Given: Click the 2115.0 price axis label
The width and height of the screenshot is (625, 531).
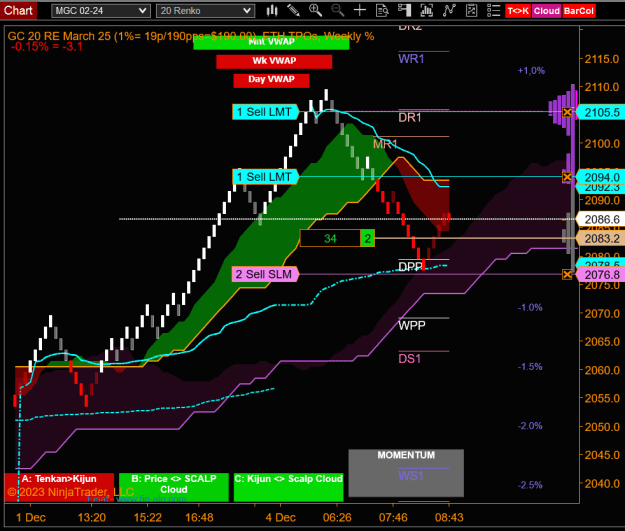Looking at the screenshot, I should [601, 59].
